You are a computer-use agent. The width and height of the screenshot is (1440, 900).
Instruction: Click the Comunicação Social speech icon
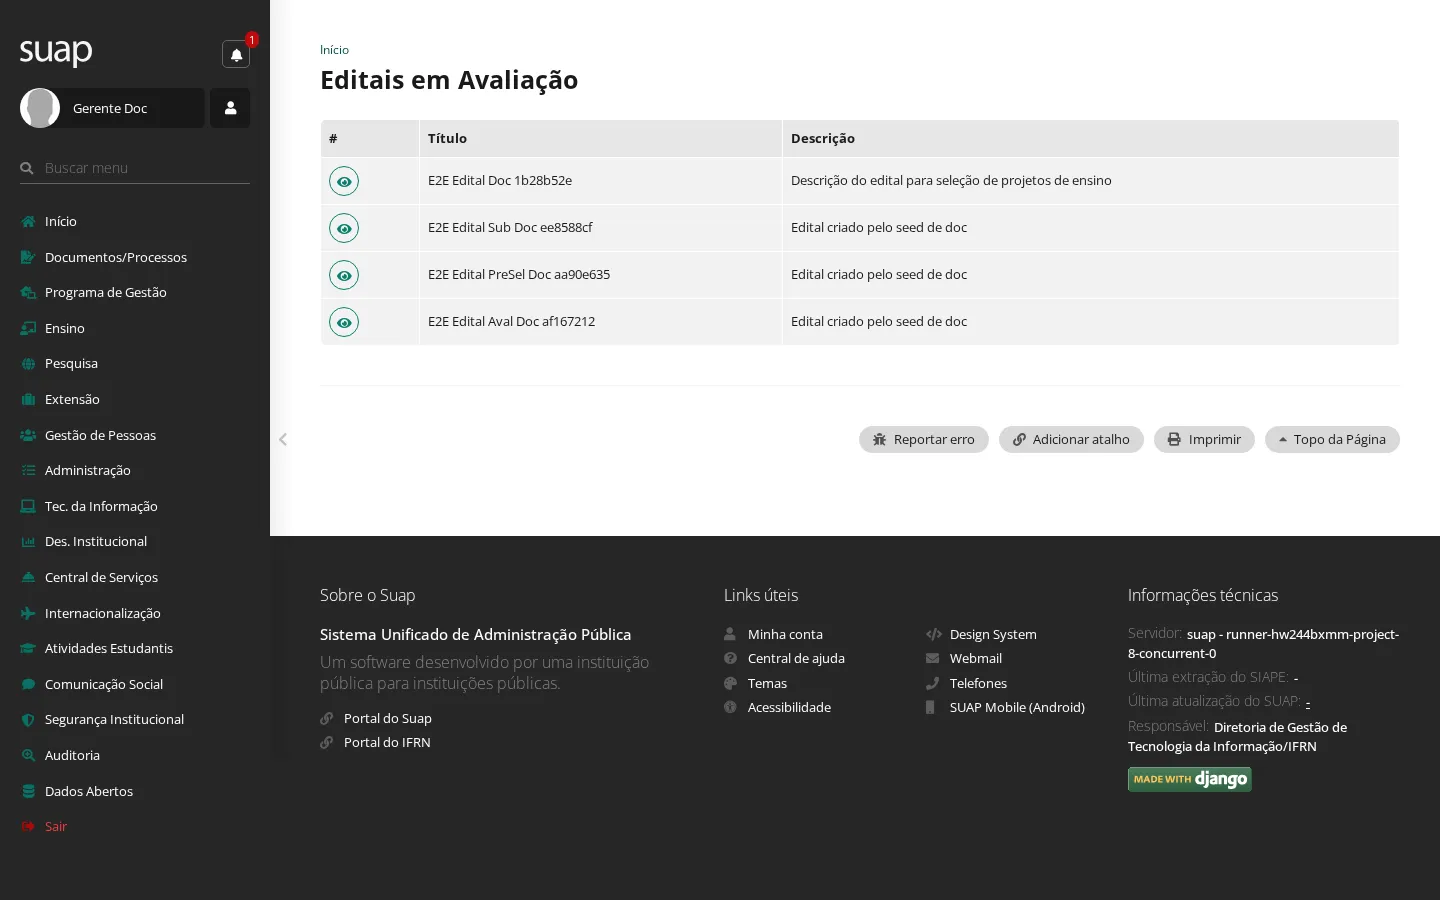[x=28, y=684]
